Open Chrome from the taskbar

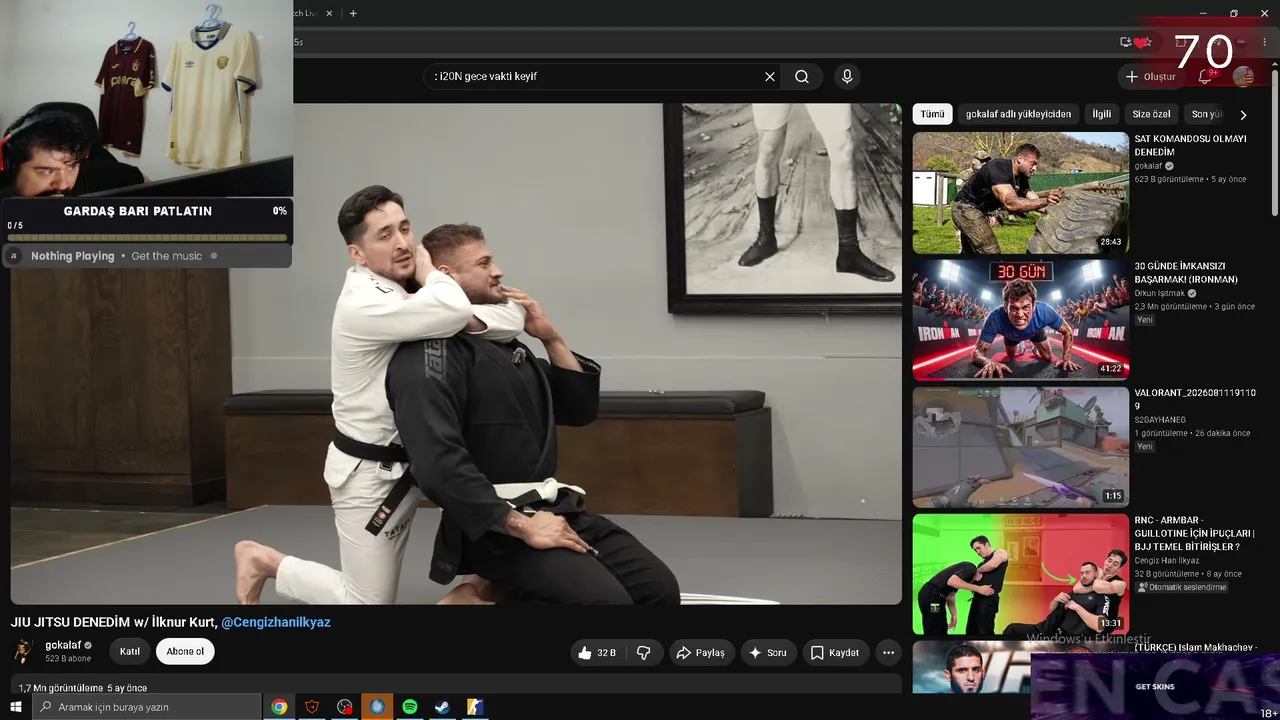tap(279, 707)
